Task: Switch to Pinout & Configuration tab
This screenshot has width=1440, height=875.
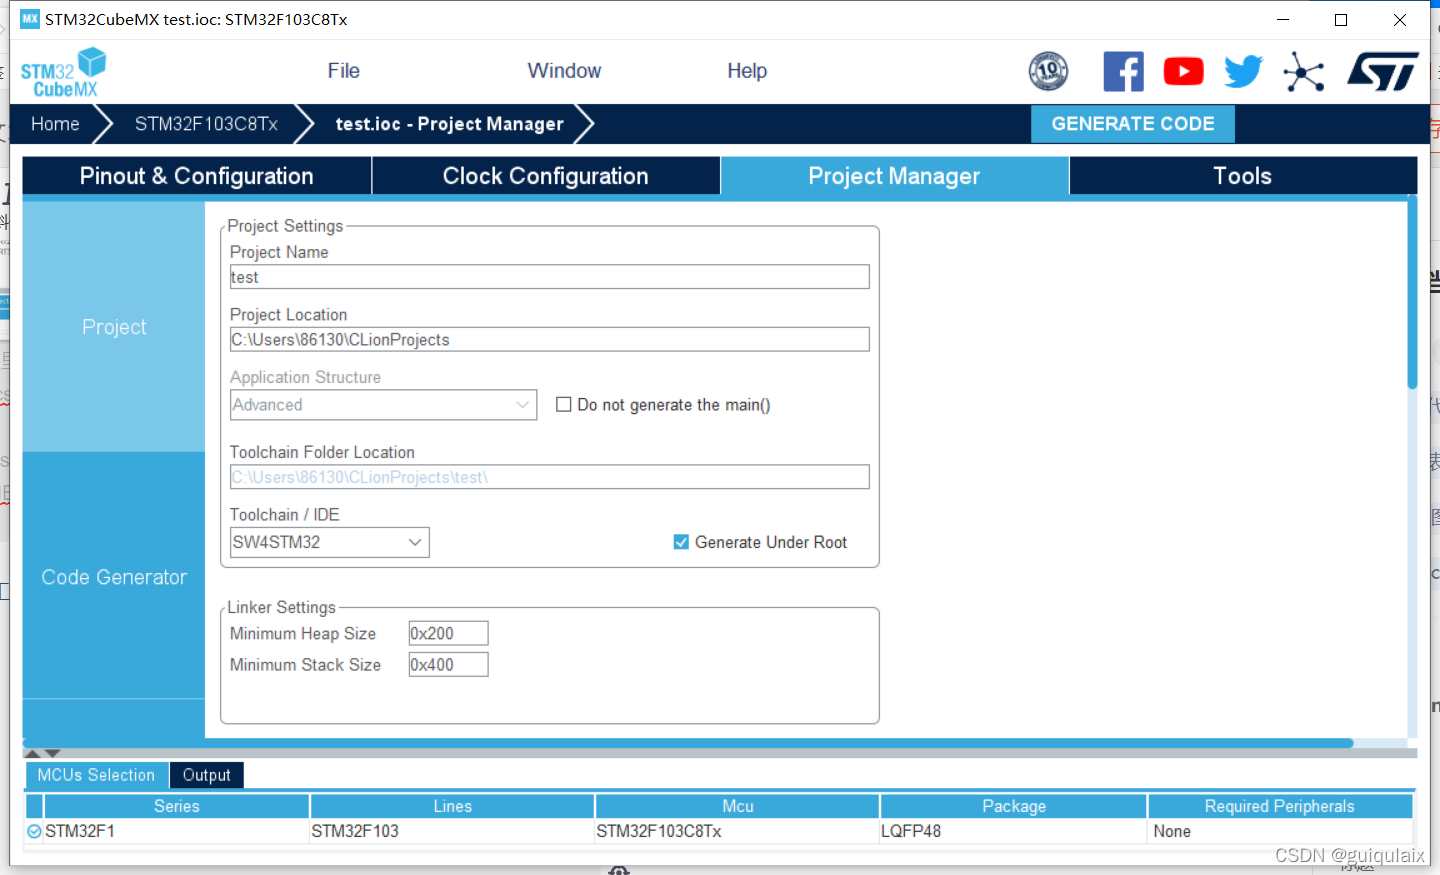Action: (x=196, y=176)
